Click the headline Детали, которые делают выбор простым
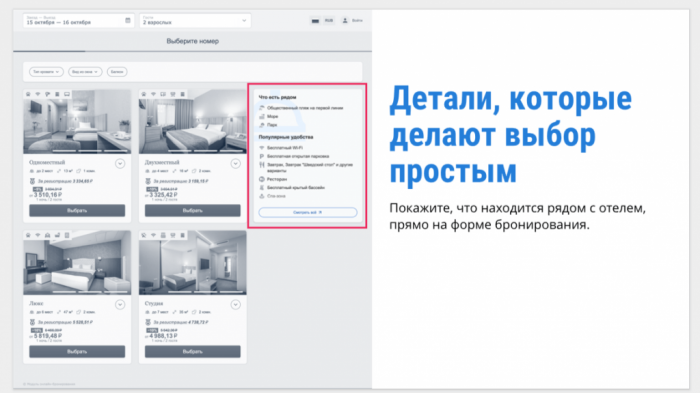 (x=510, y=134)
